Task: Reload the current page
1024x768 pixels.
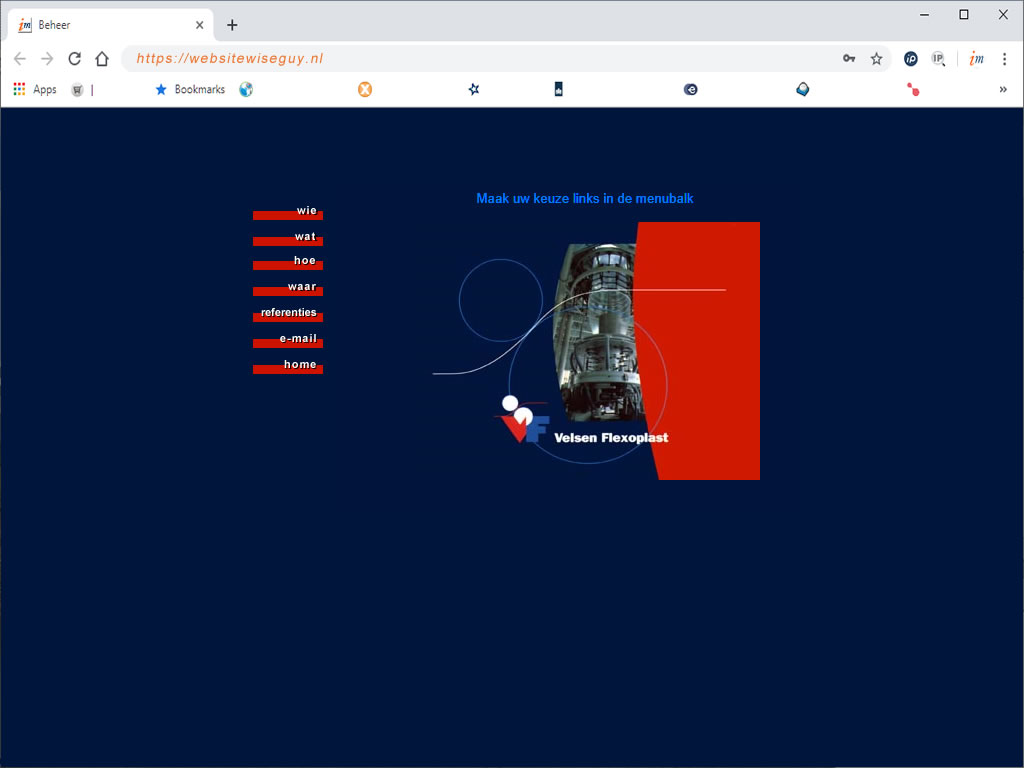Action: 74,59
